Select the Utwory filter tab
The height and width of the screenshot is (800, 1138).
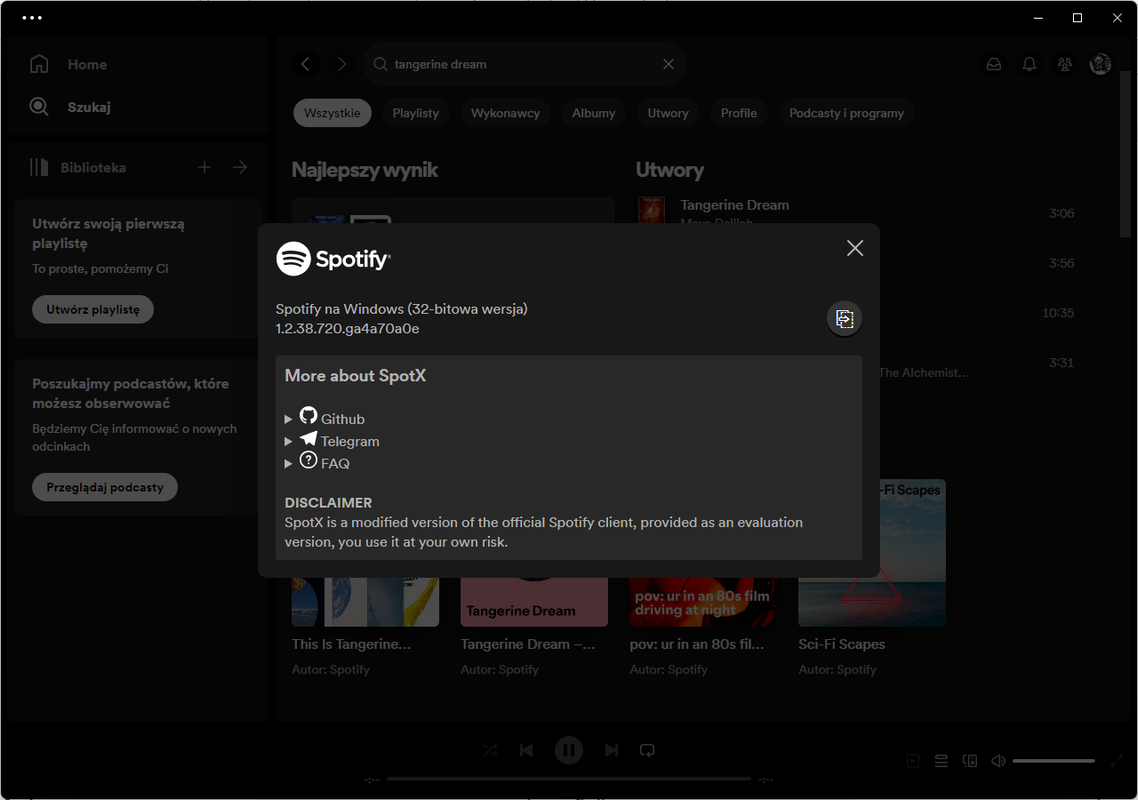[x=668, y=113]
